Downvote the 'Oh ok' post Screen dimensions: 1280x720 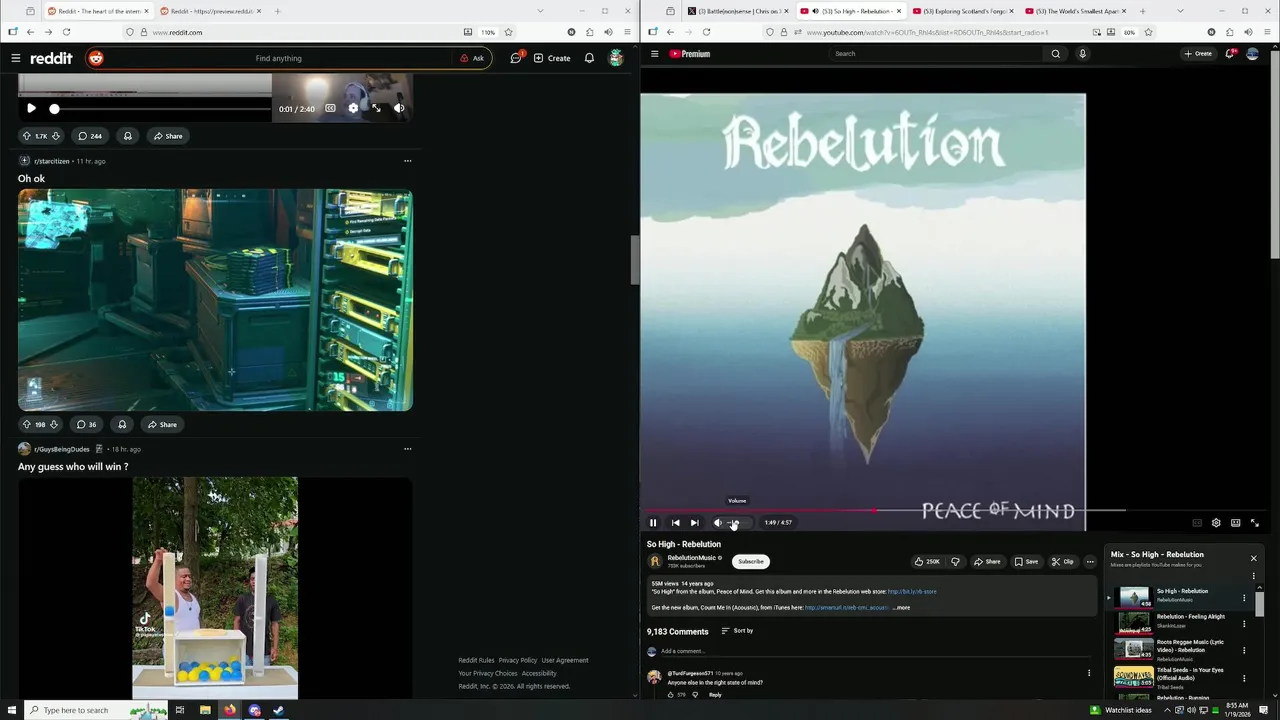tap(54, 424)
